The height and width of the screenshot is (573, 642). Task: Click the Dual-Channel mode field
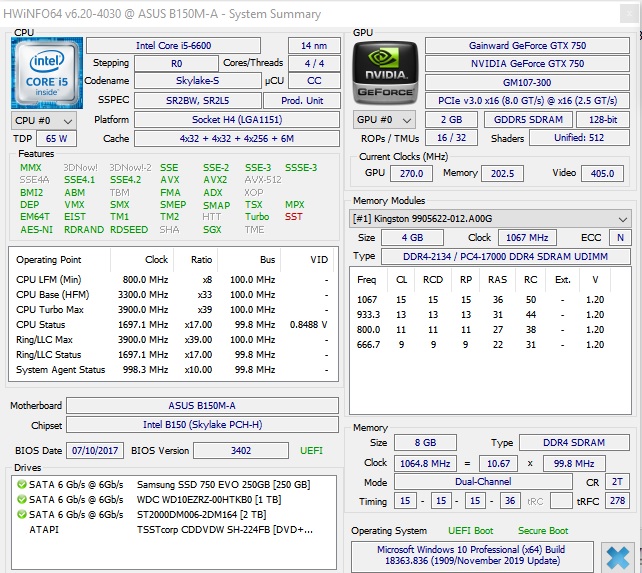[483, 482]
